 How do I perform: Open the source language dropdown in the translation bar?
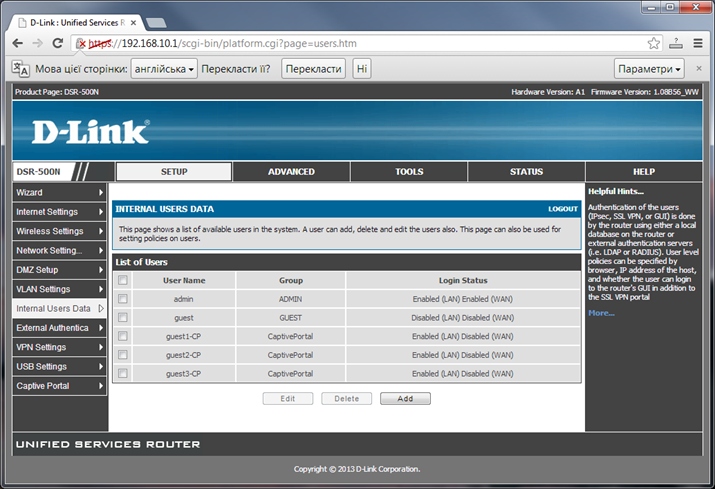[x=164, y=69]
